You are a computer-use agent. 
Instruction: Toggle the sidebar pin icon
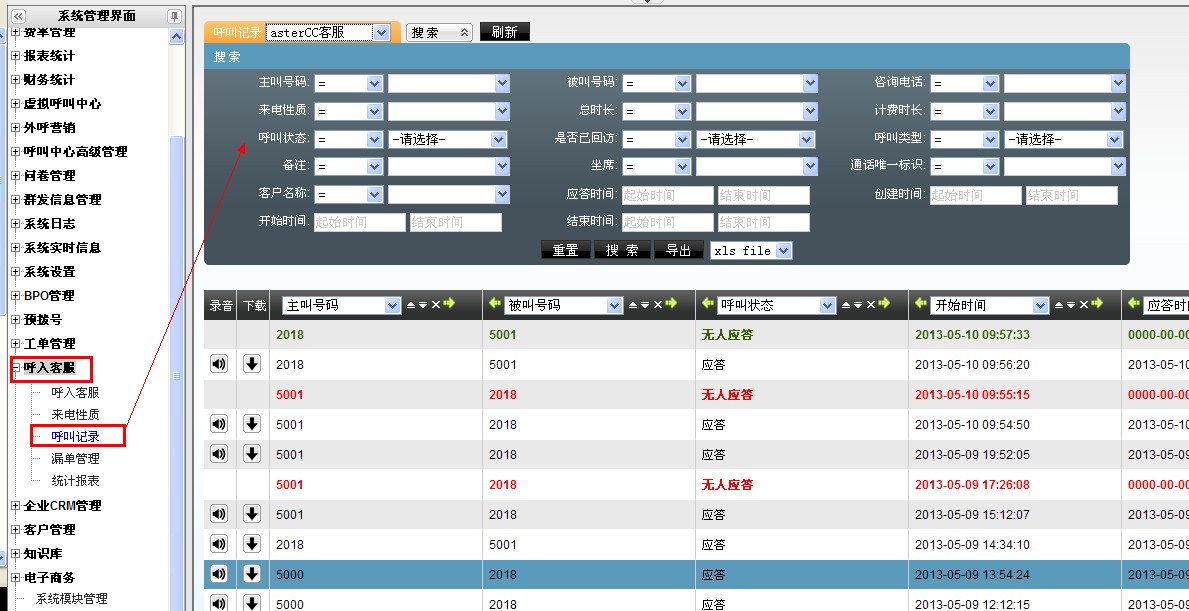point(175,16)
